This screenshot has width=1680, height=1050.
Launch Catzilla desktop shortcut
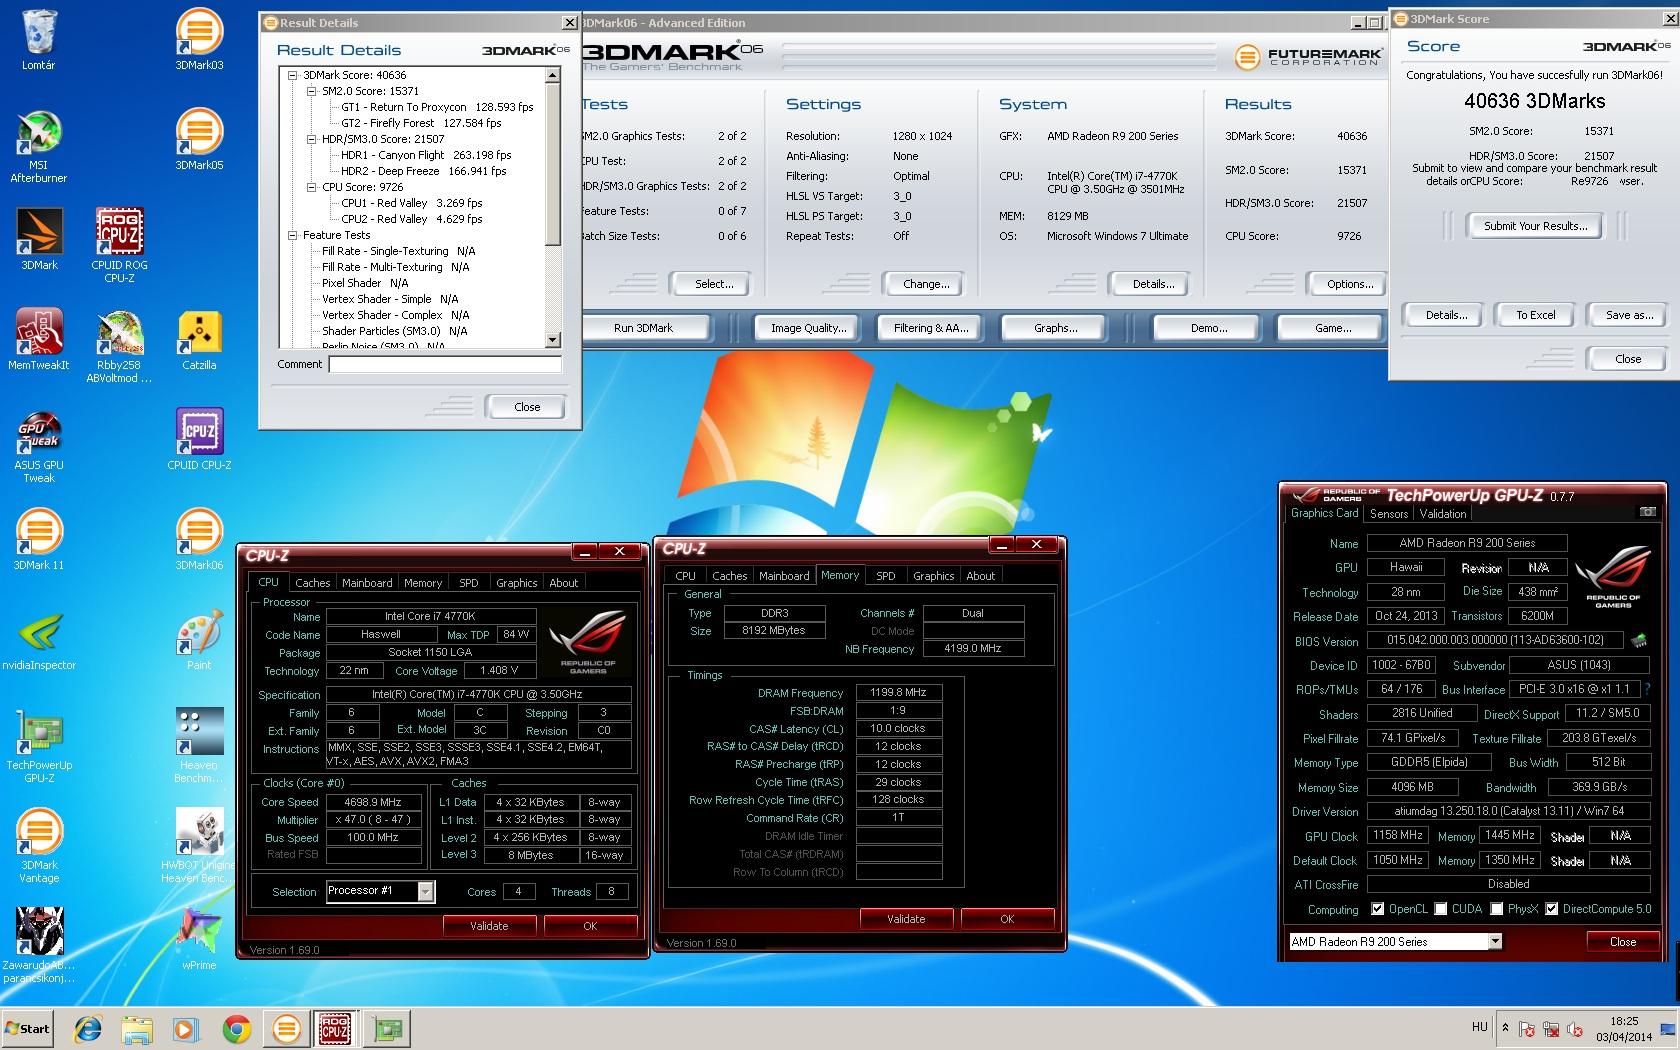[x=199, y=340]
